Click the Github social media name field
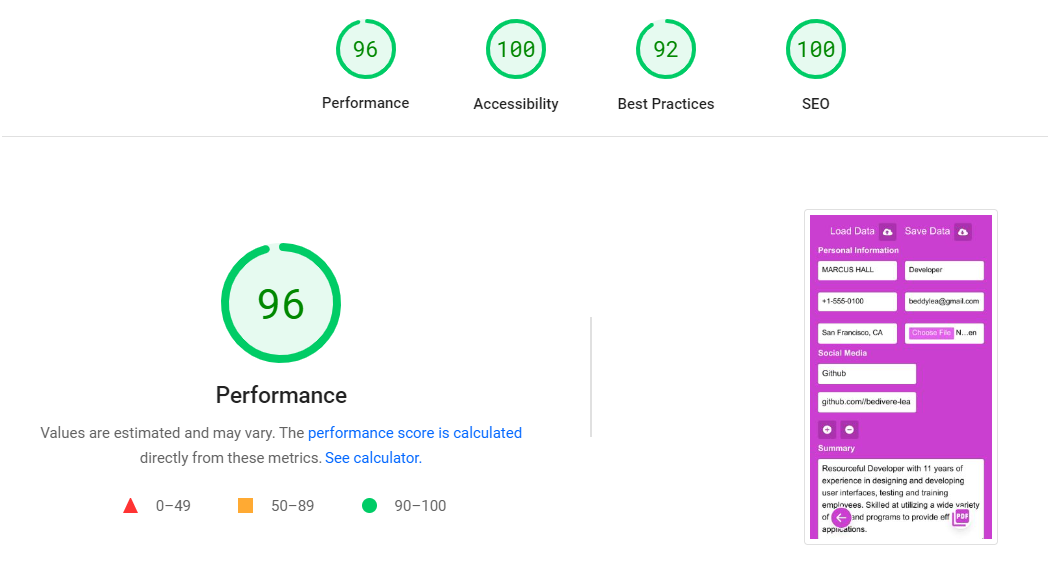1048x562 pixels. click(866, 373)
